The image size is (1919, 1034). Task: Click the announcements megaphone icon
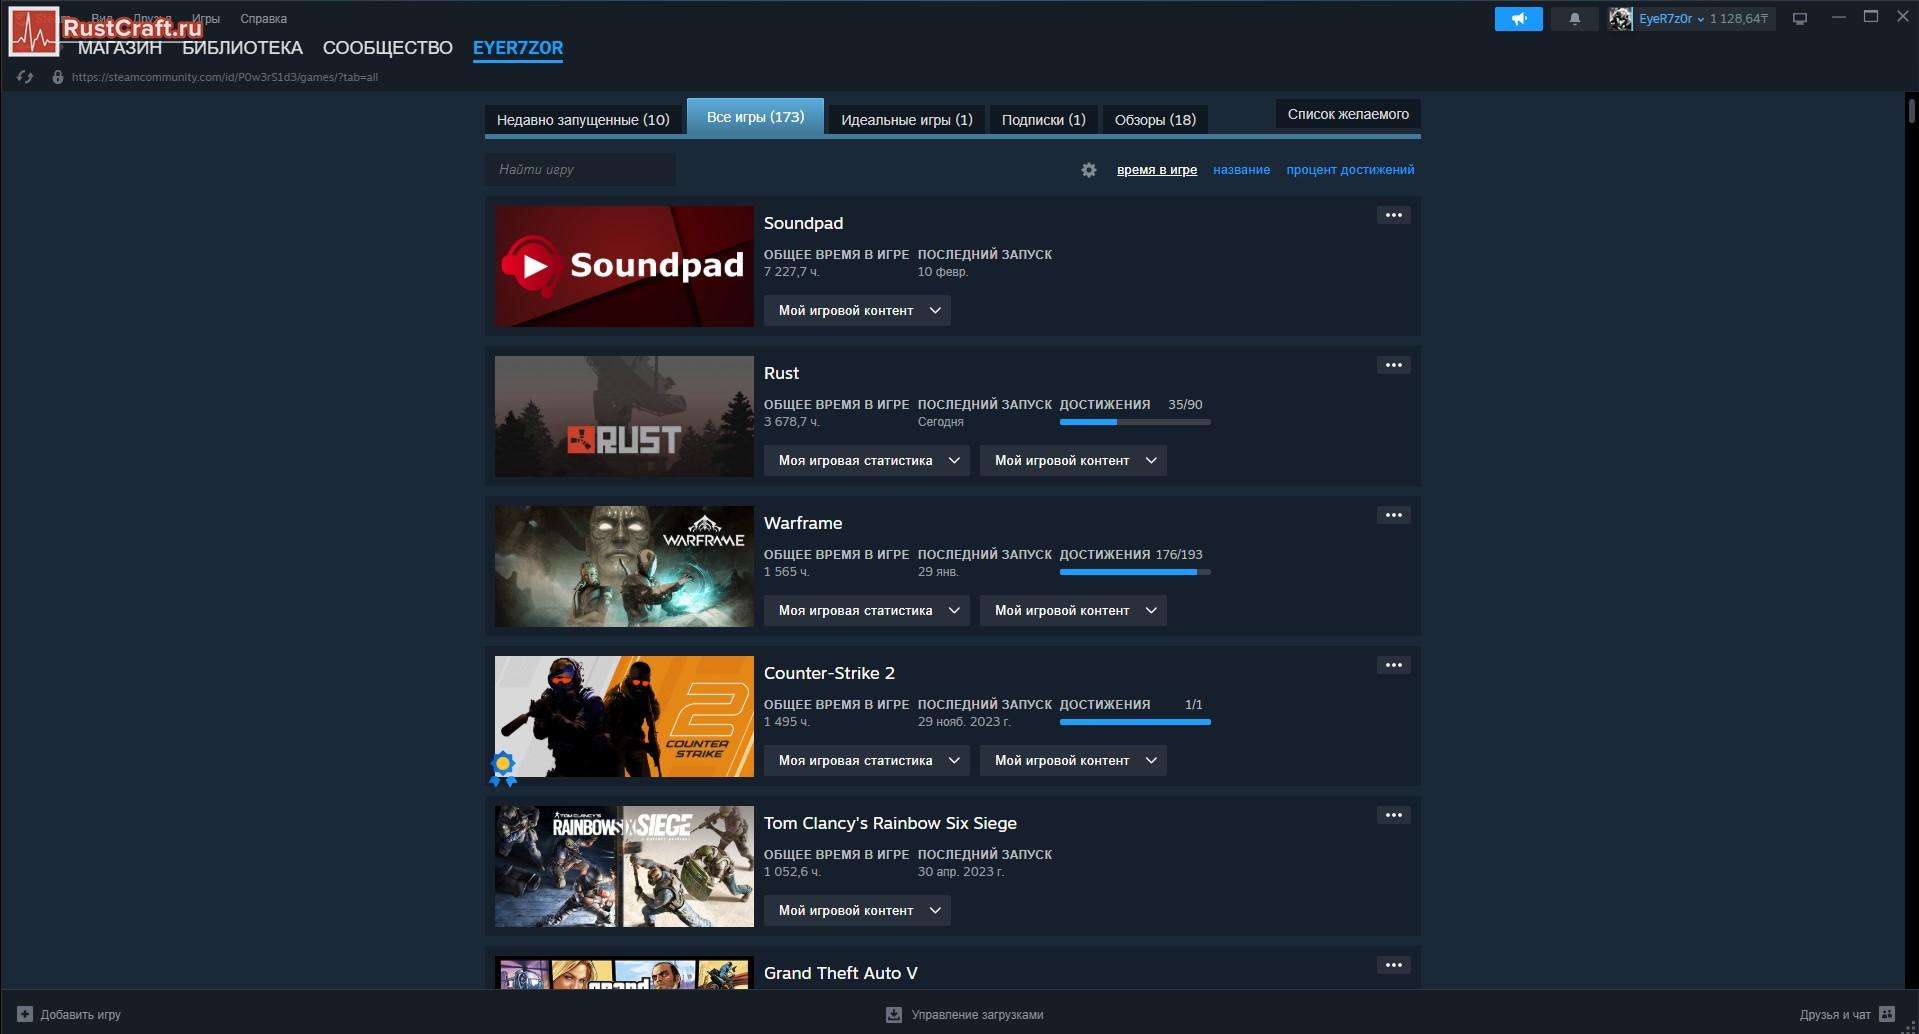pos(1518,19)
